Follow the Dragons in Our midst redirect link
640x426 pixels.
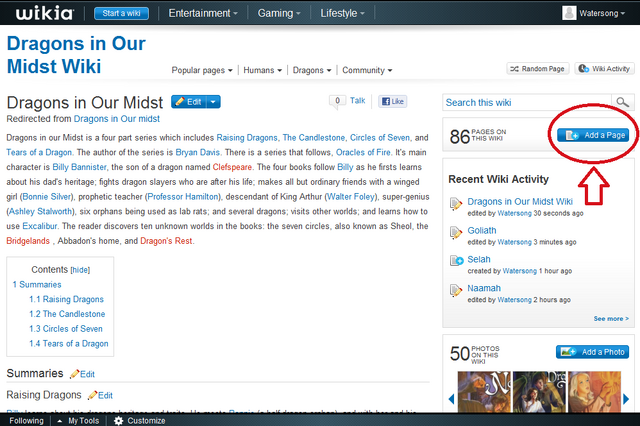tap(117, 119)
